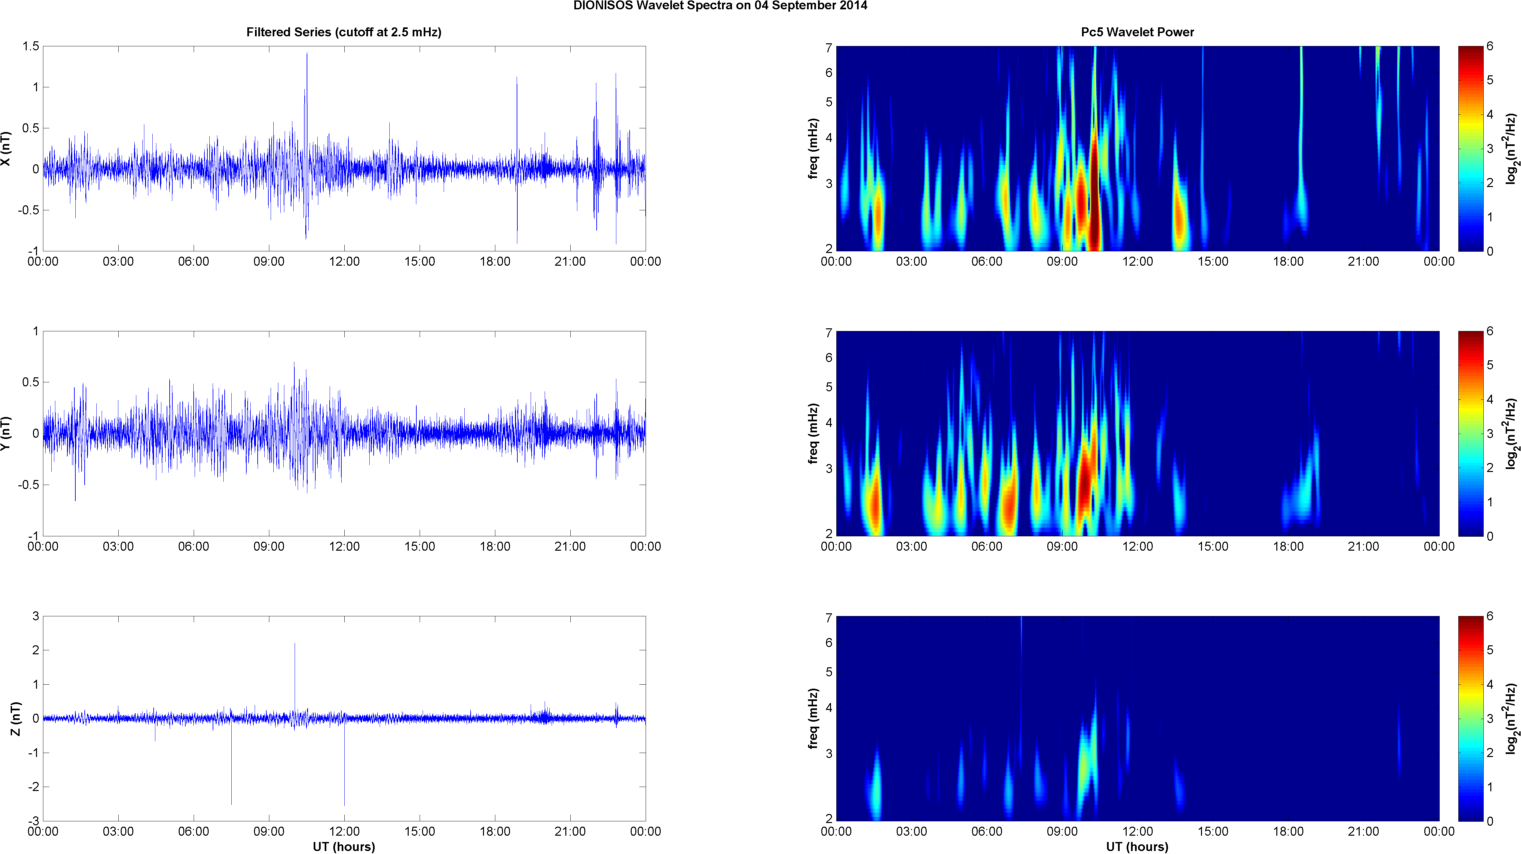This screenshot has height=854, width=1521.
Task: Click the X component wavelet power spectrogram
Action: 1137,148
